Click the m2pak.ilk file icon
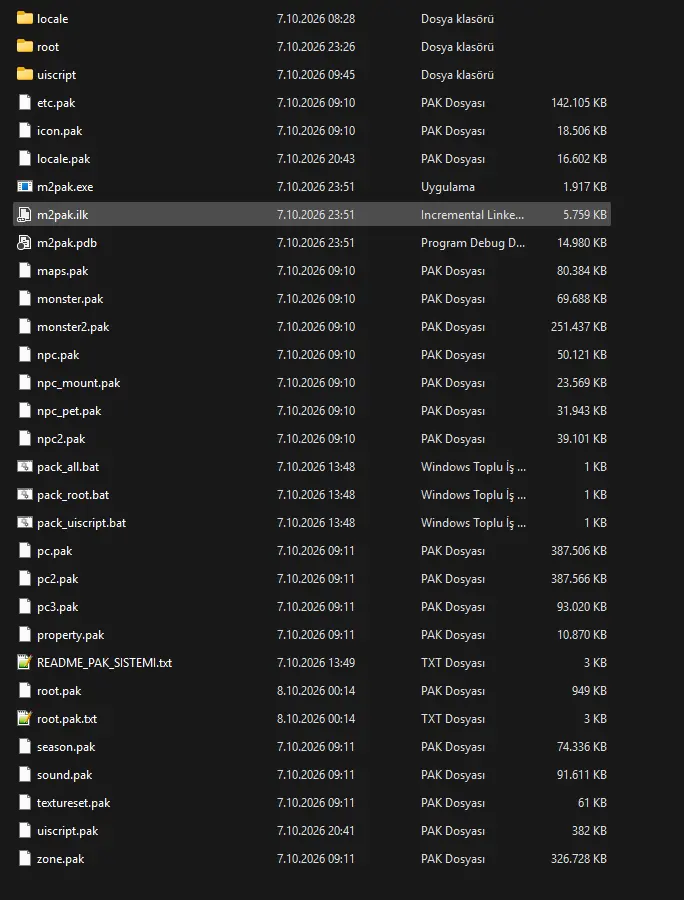The image size is (684, 900). pyautogui.click(x=25, y=215)
